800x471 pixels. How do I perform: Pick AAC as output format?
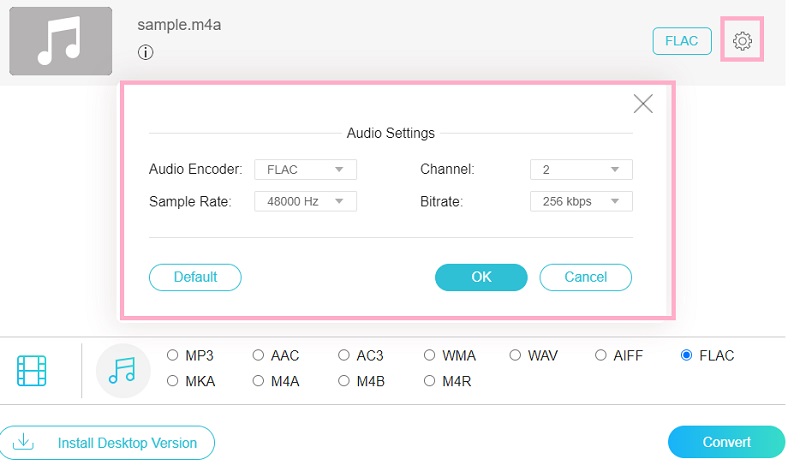(x=259, y=355)
